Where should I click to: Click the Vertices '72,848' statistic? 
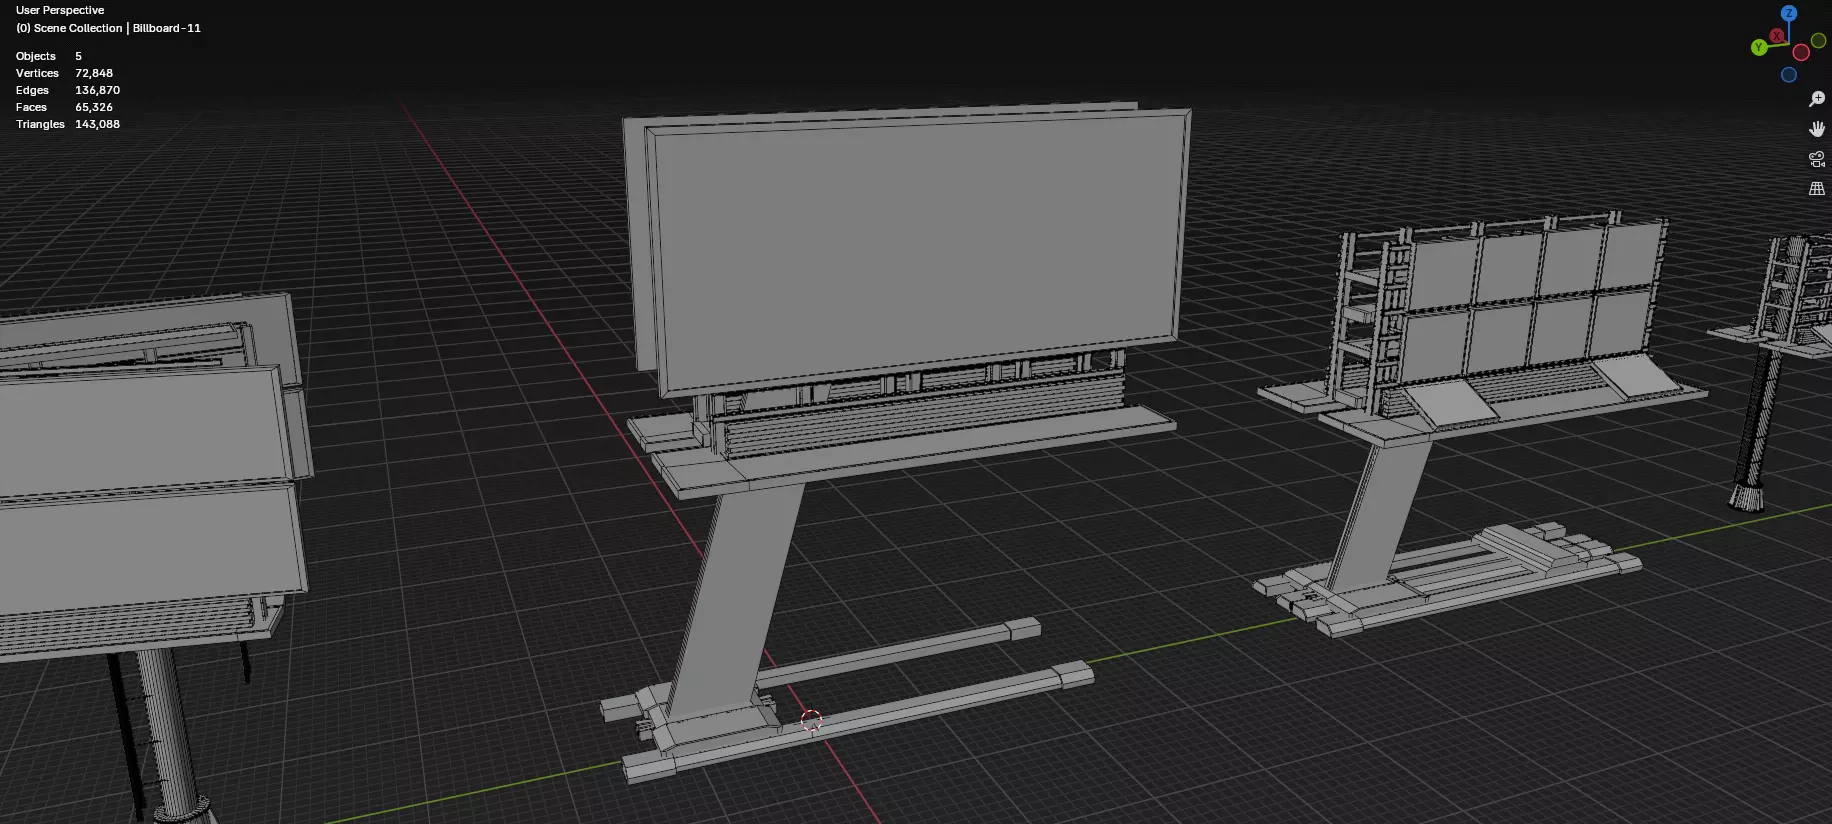coord(94,73)
